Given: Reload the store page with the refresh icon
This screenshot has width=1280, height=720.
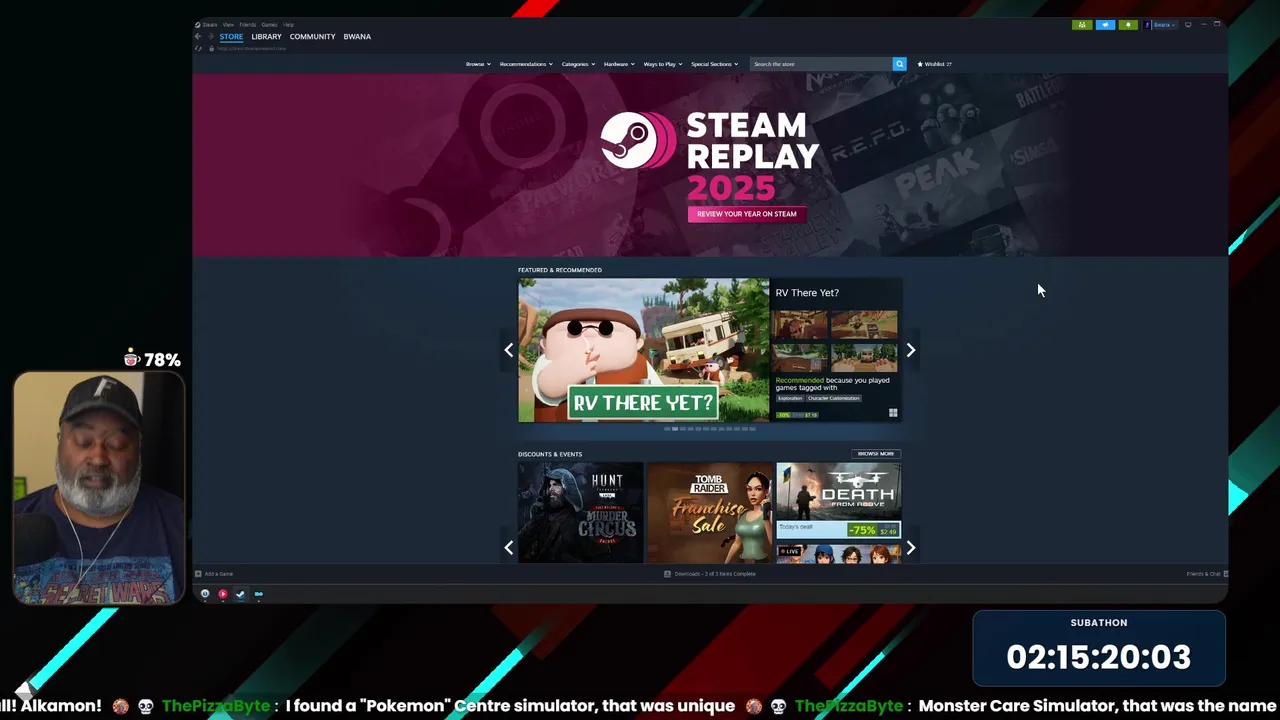Looking at the screenshot, I should pyautogui.click(x=198, y=48).
